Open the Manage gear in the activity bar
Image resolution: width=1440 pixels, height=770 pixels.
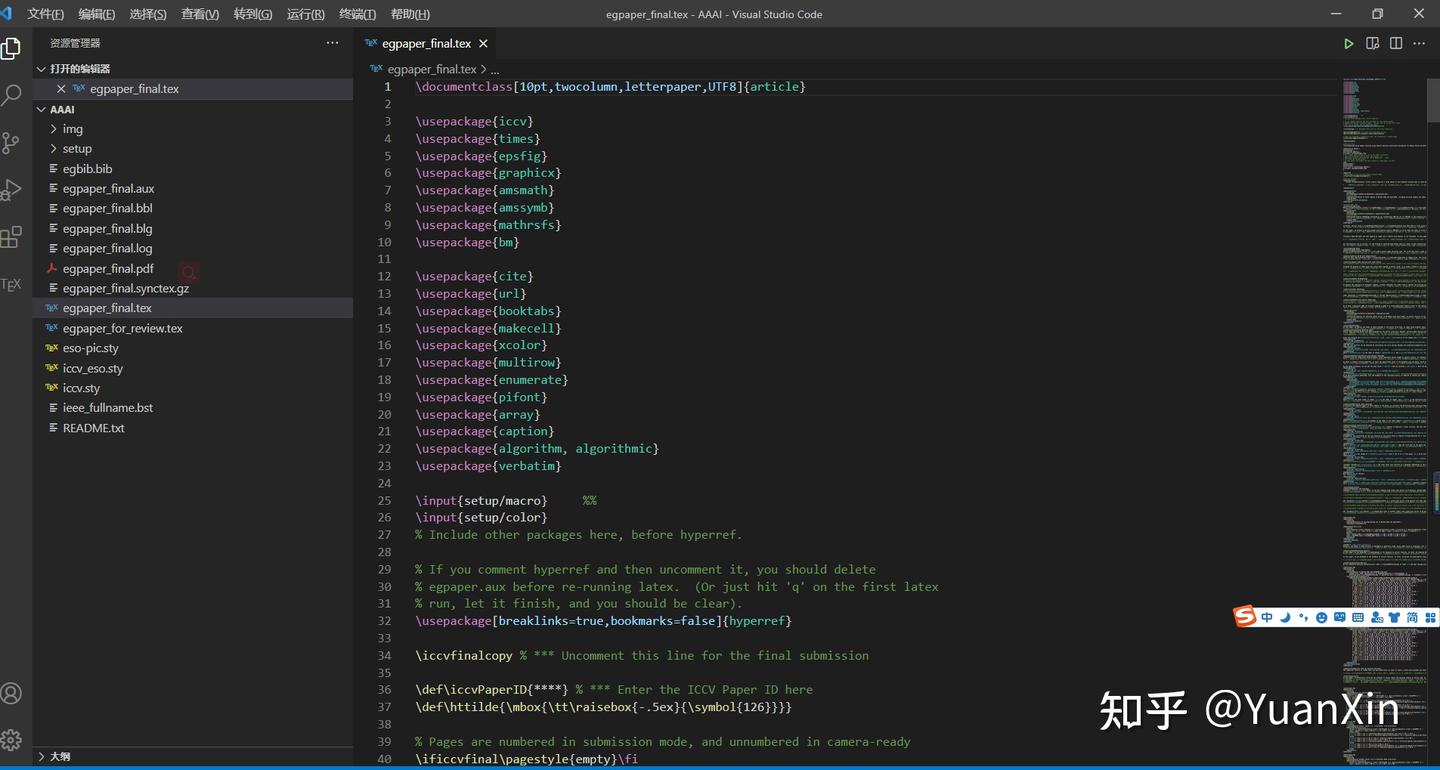point(11,740)
